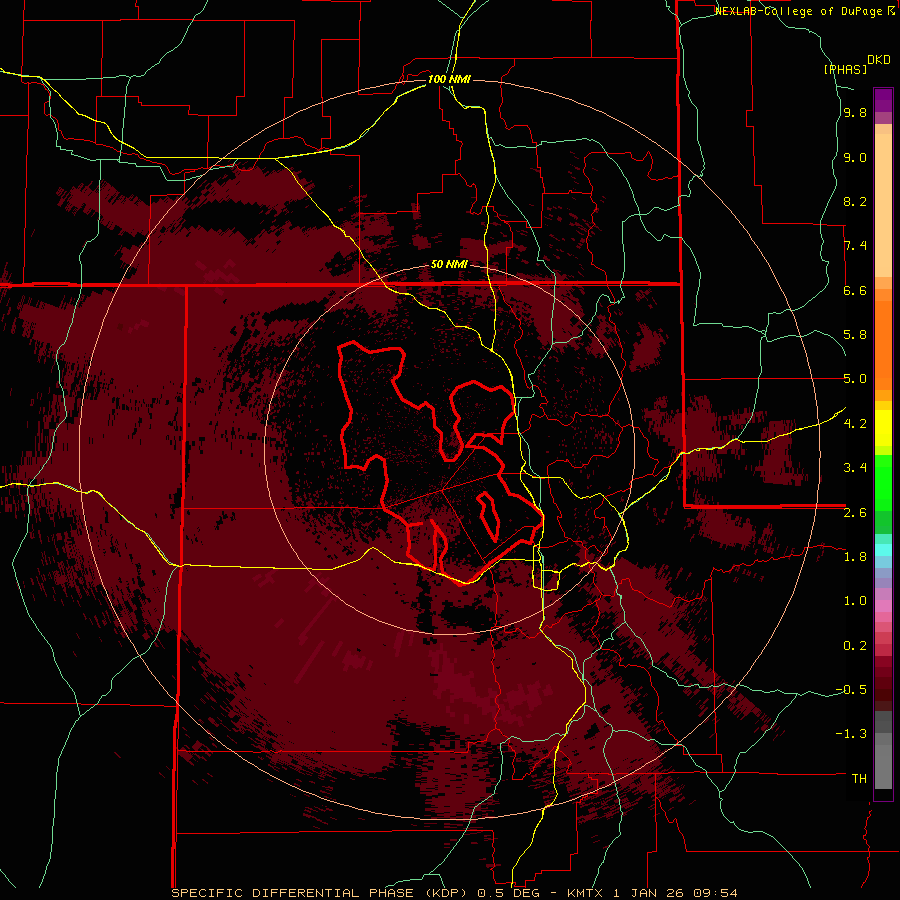Click the [PHAS] units label

coord(845,69)
